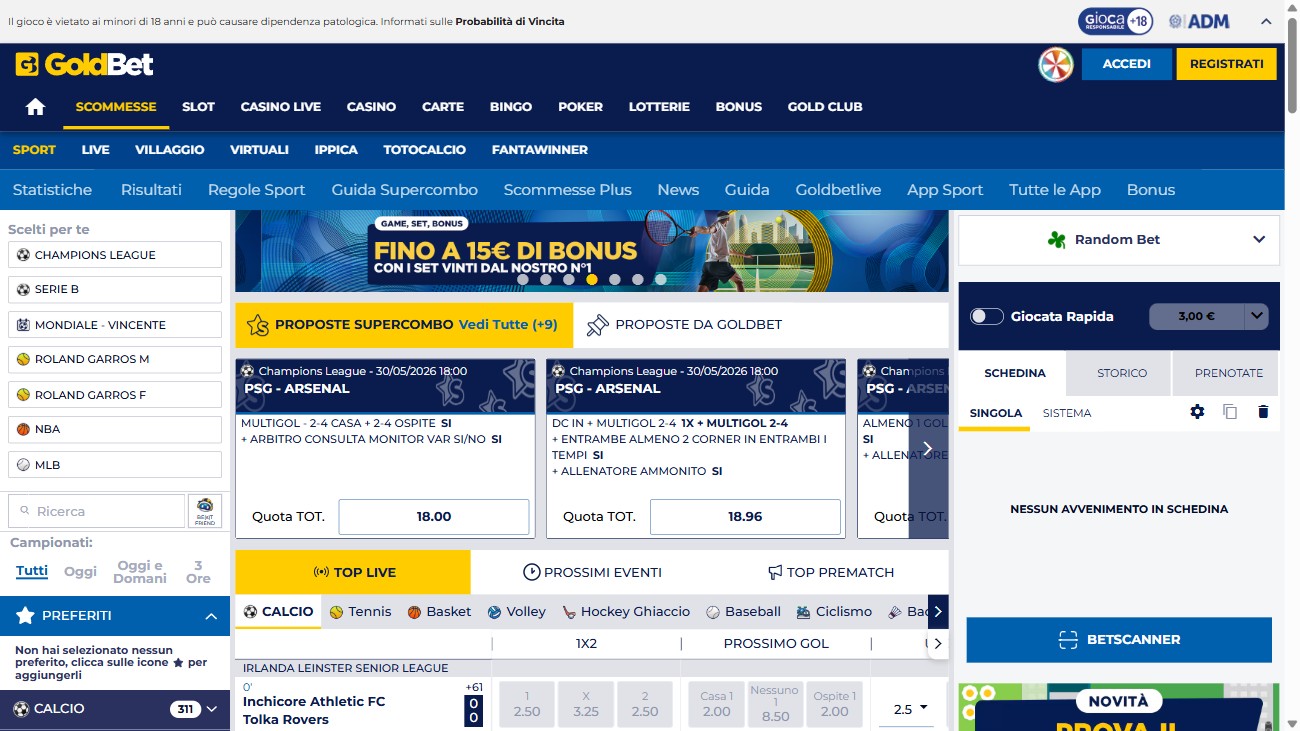Select the 3 Ore filter
The image size is (1300, 731).
198,572
